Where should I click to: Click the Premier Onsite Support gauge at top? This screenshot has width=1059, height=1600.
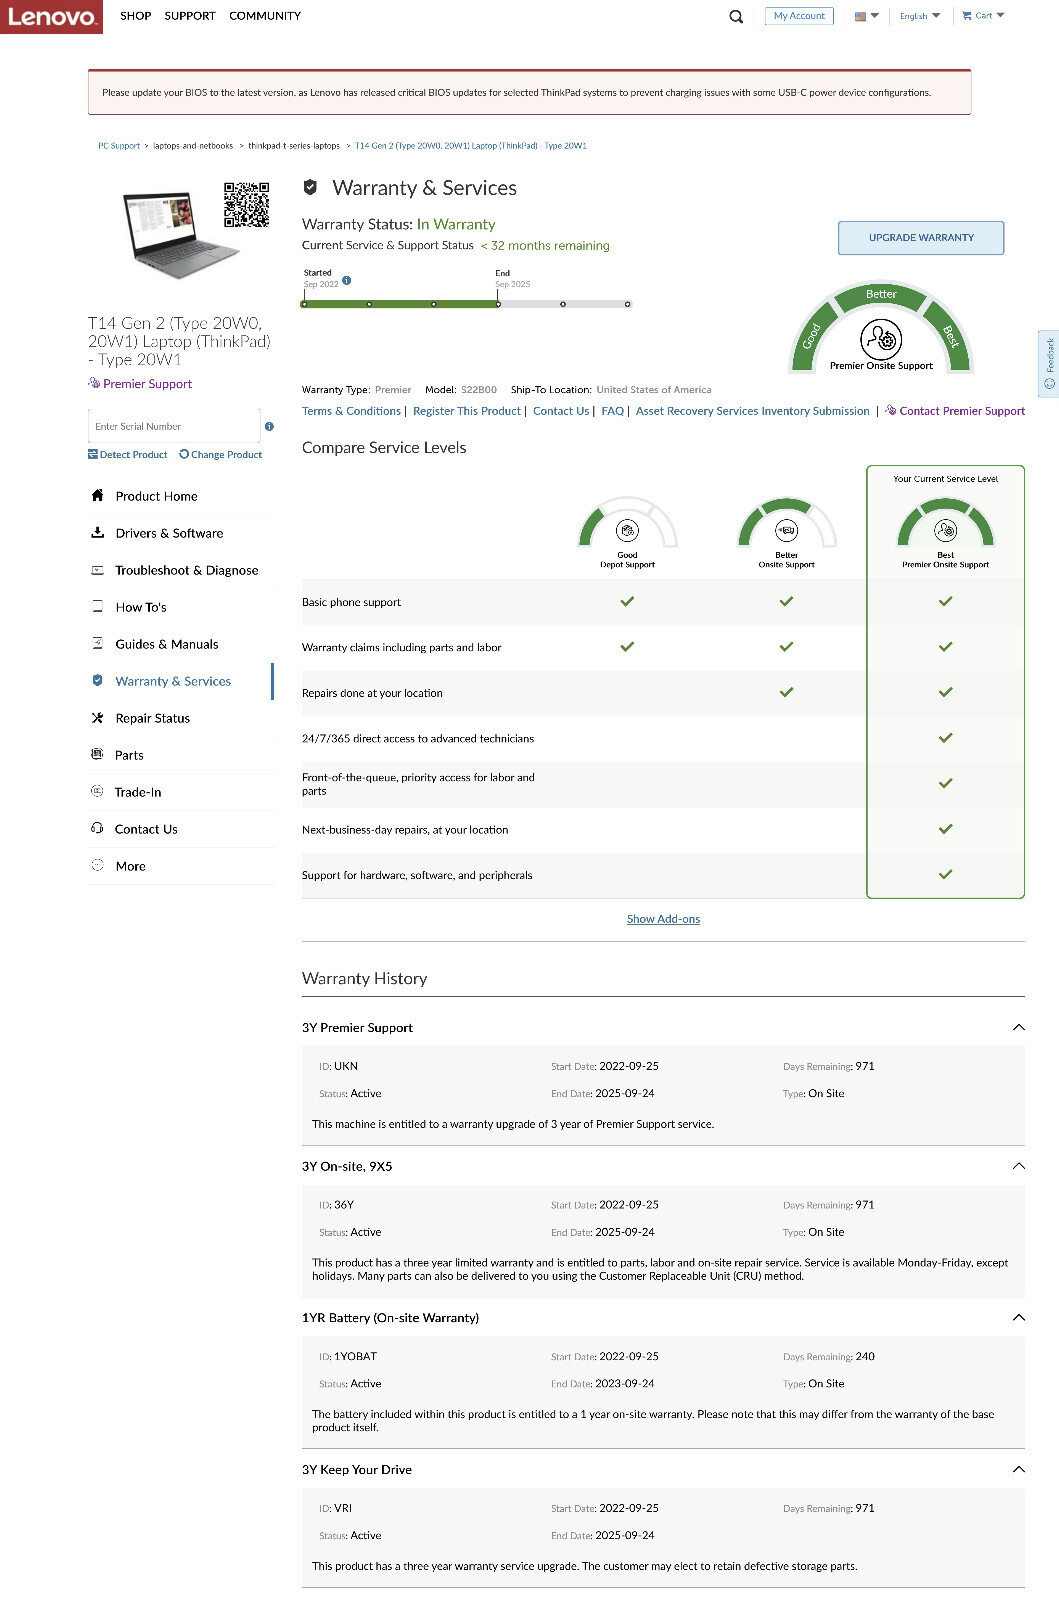(x=881, y=328)
